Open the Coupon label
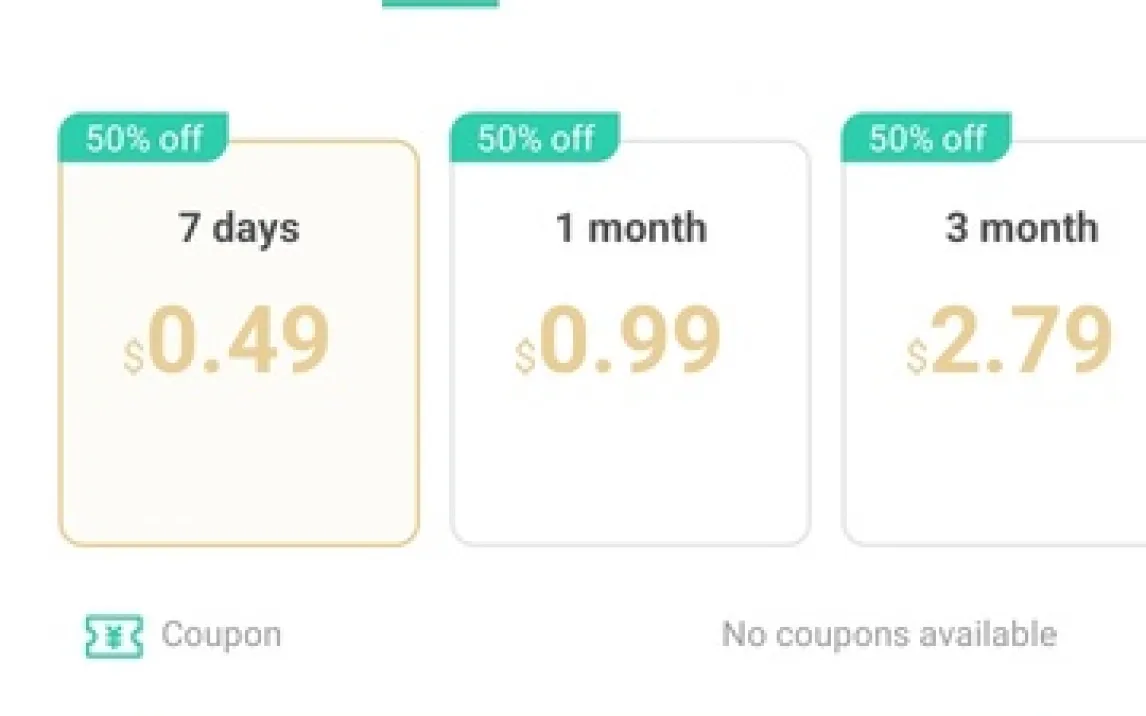Image resolution: width=1146 pixels, height=716 pixels. (x=221, y=635)
